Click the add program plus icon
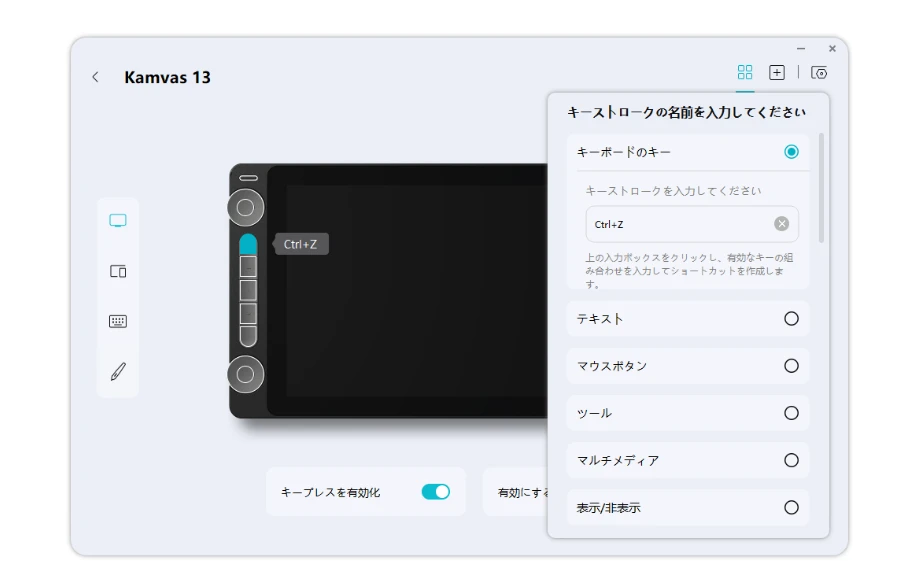 (776, 72)
